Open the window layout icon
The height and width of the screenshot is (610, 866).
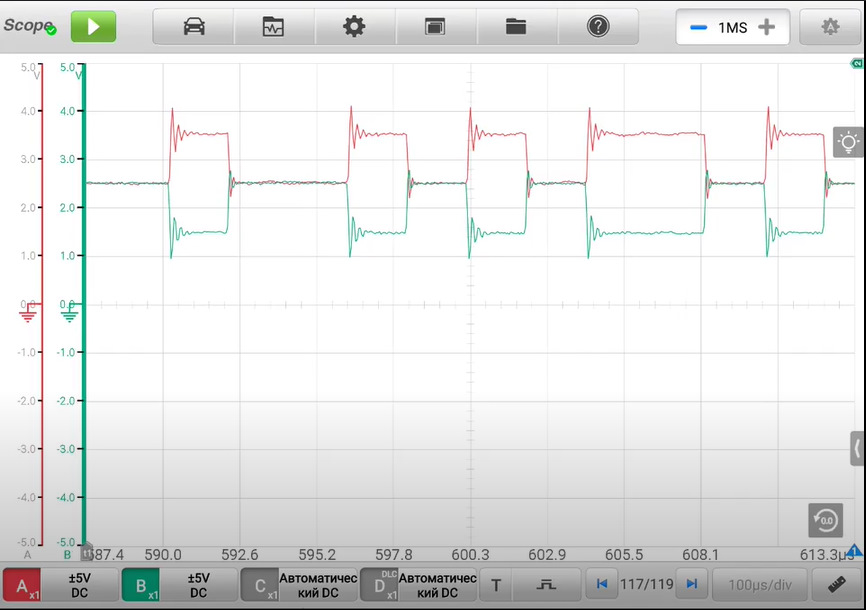tap(435, 27)
